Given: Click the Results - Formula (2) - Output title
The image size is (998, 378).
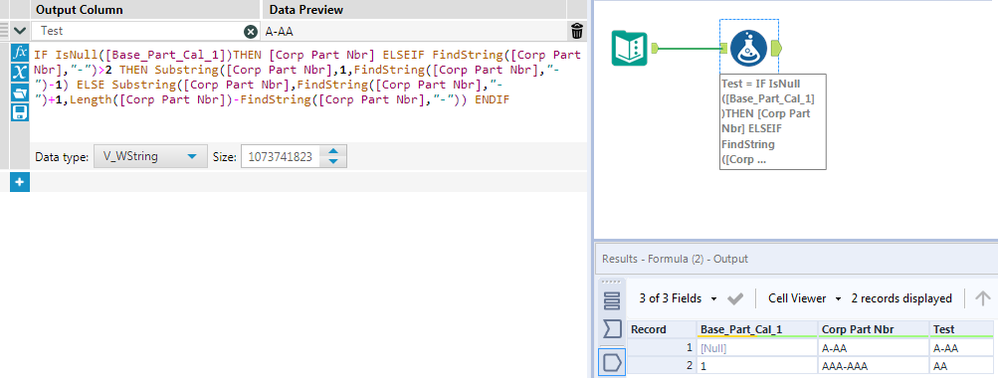Looking at the screenshot, I should click(x=675, y=259).
